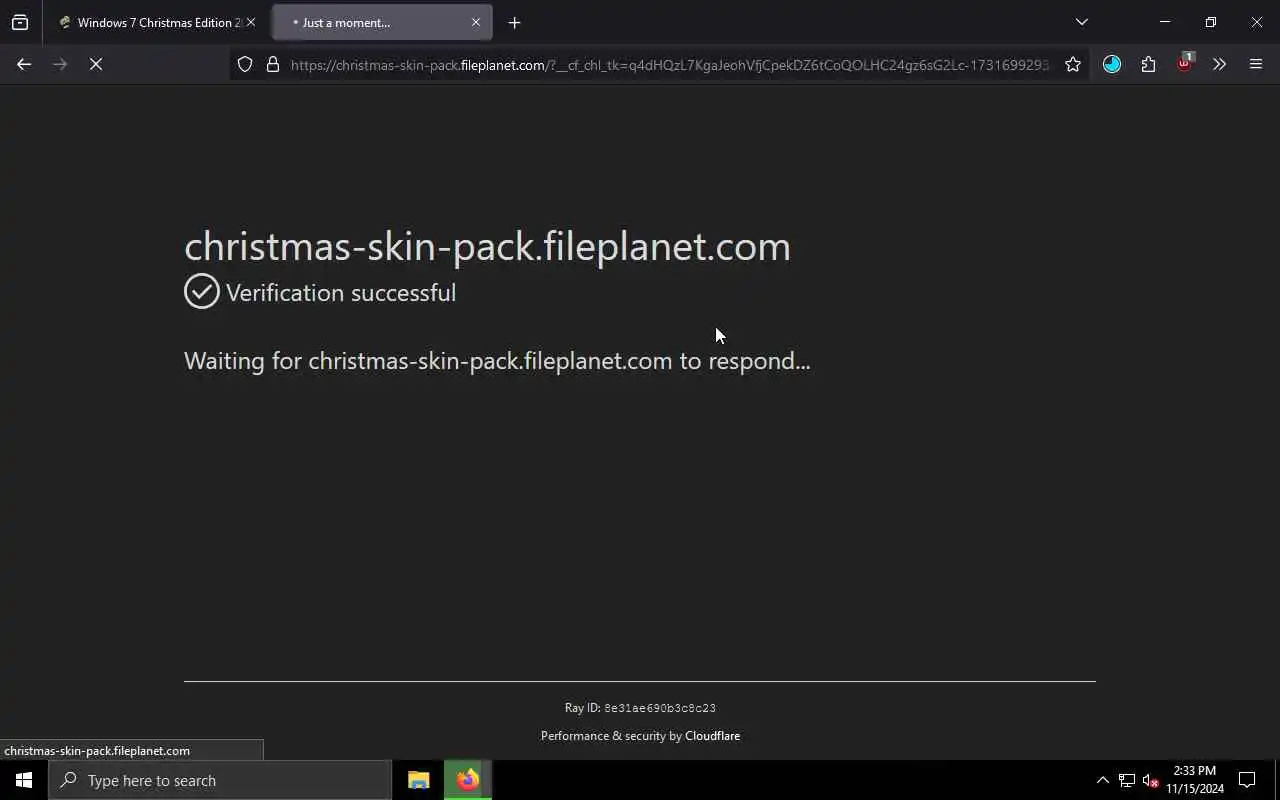Close the Firefox window
1280x800 pixels.
pos(1257,22)
